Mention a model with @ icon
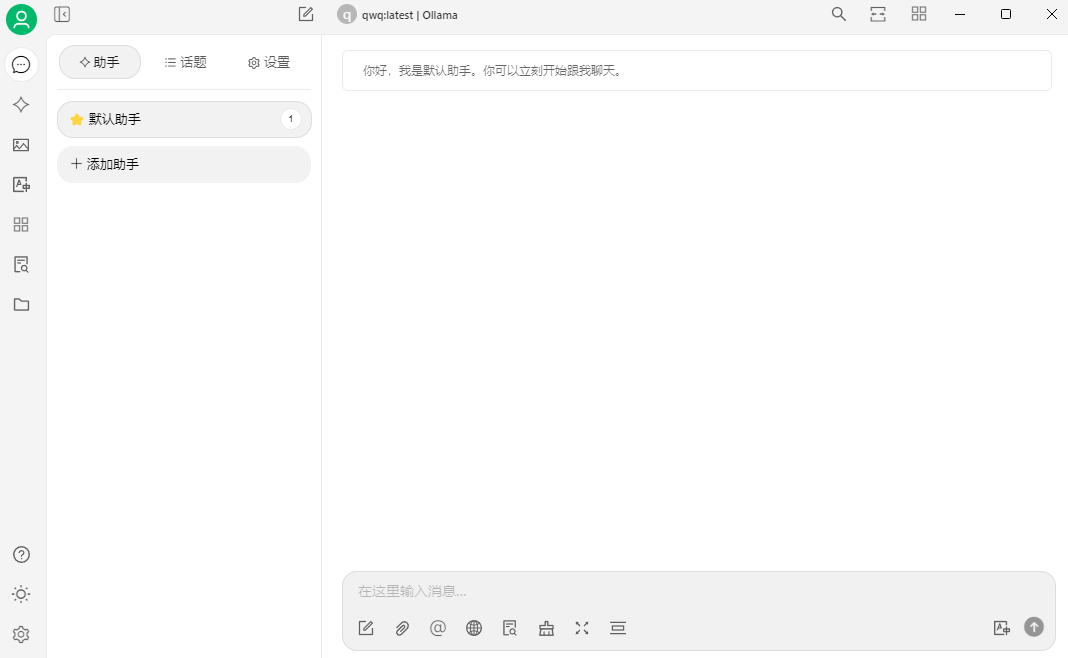1068x658 pixels. pyautogui.click(x=438, y=628)
